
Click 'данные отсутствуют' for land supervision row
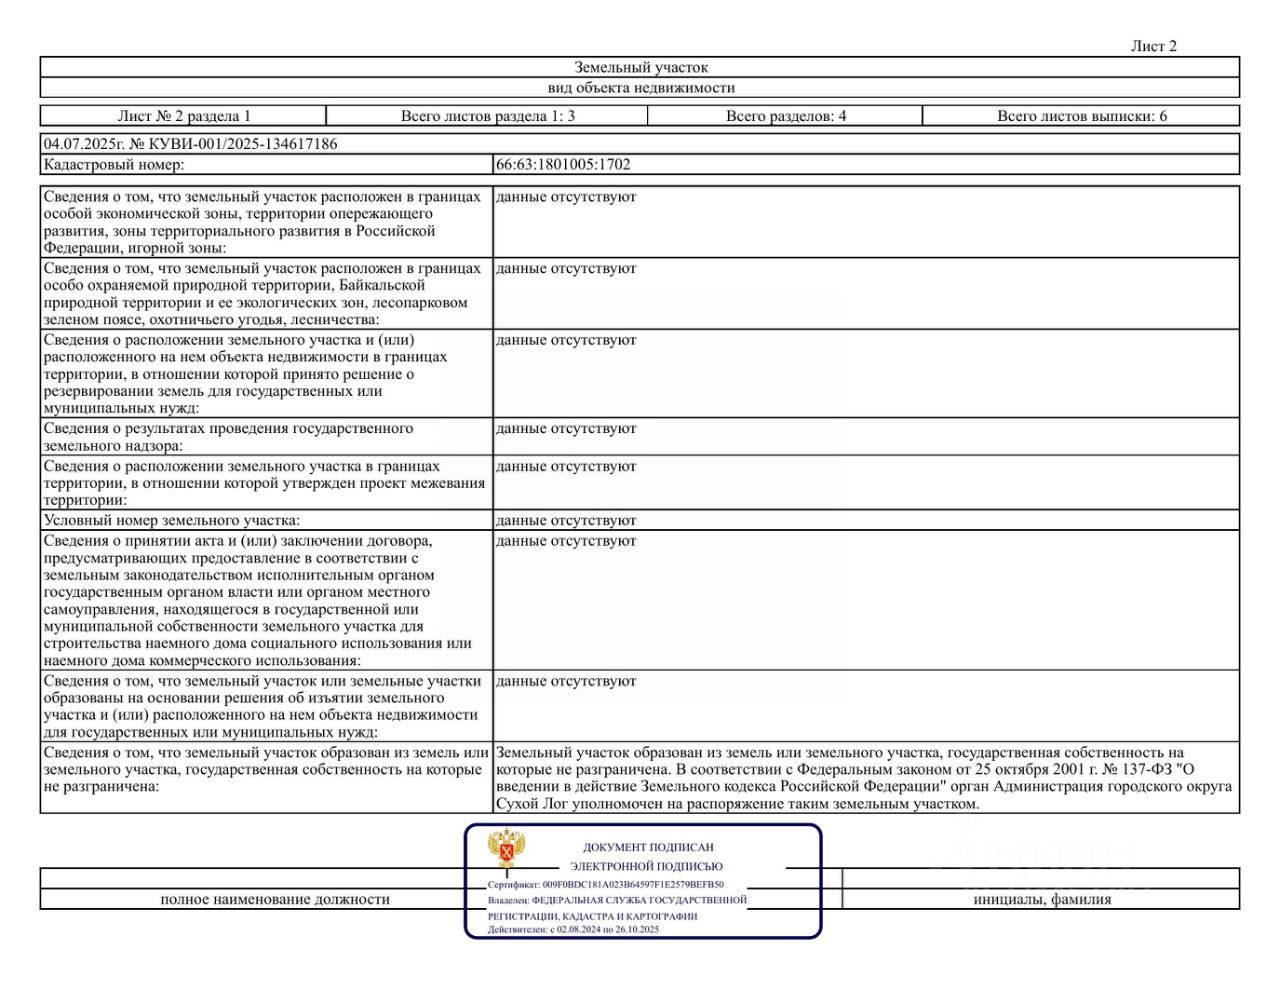(566, 429)
